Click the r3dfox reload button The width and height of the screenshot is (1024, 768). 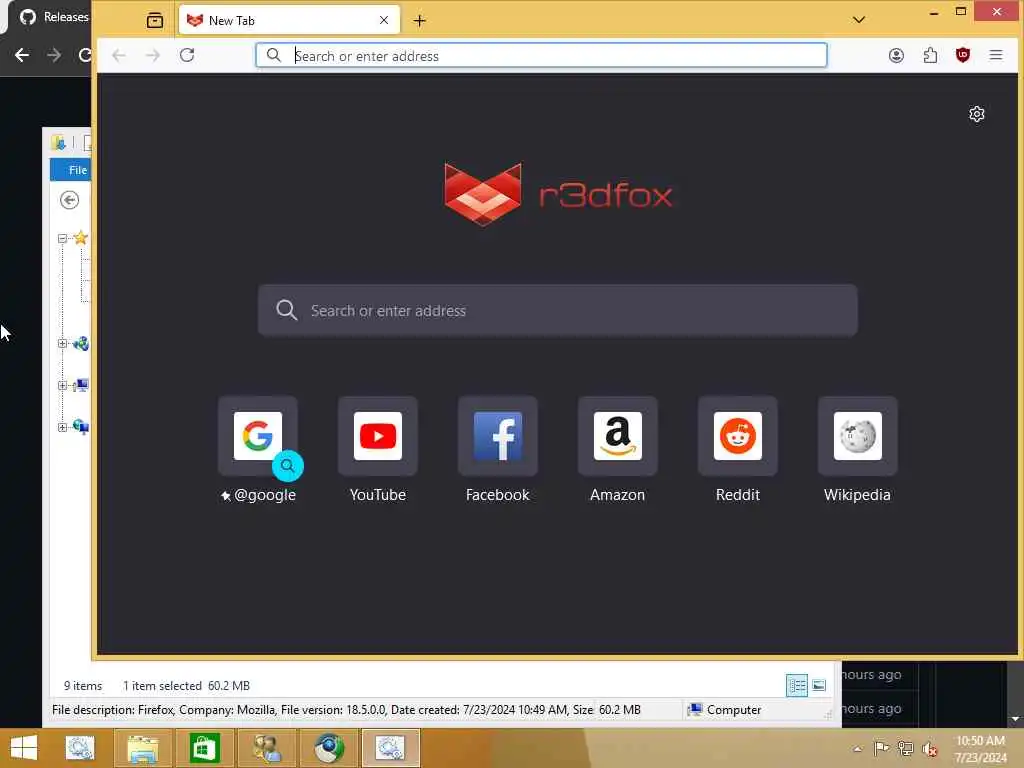pos(187,56)
